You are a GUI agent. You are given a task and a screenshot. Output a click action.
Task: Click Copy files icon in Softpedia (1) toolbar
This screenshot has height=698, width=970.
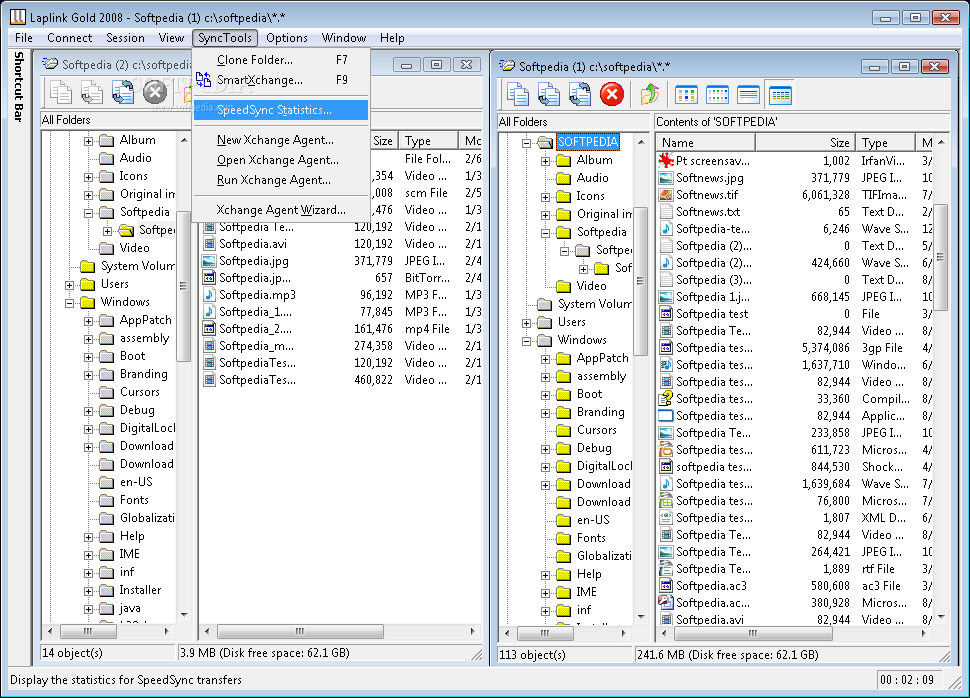click(x=518, y=95)
